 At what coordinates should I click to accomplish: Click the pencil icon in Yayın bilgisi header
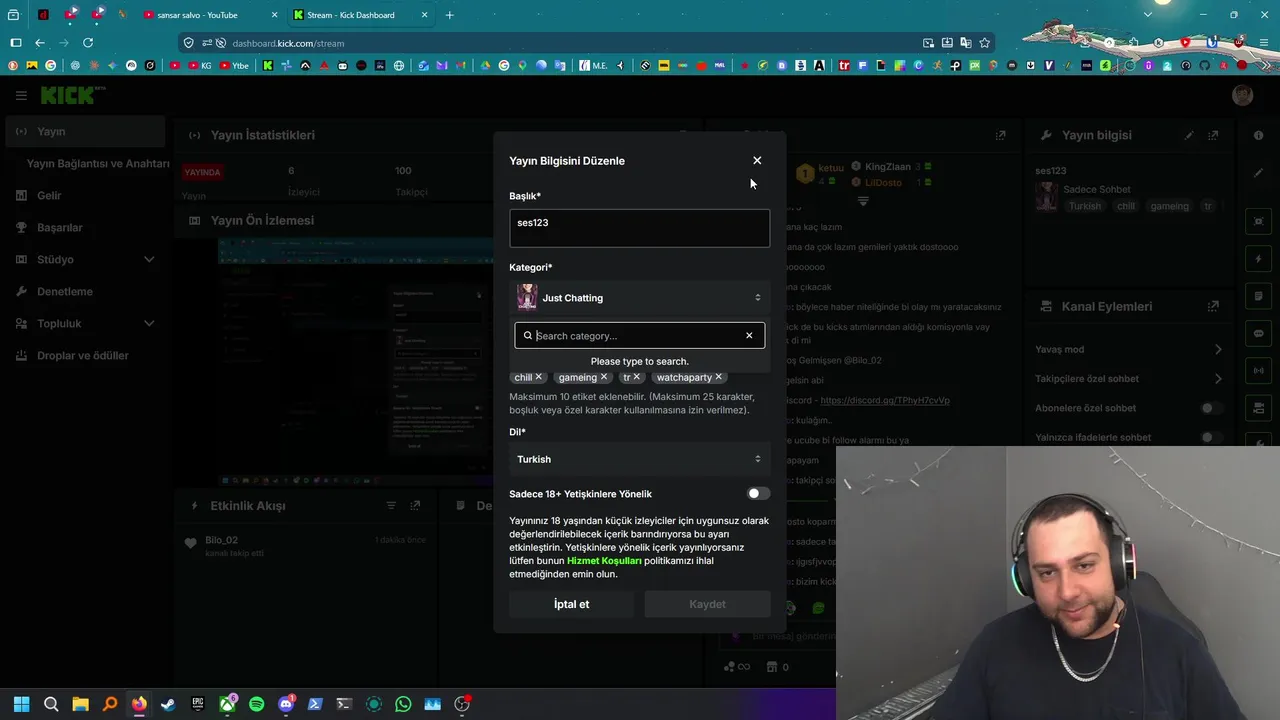pos(1189,135)
